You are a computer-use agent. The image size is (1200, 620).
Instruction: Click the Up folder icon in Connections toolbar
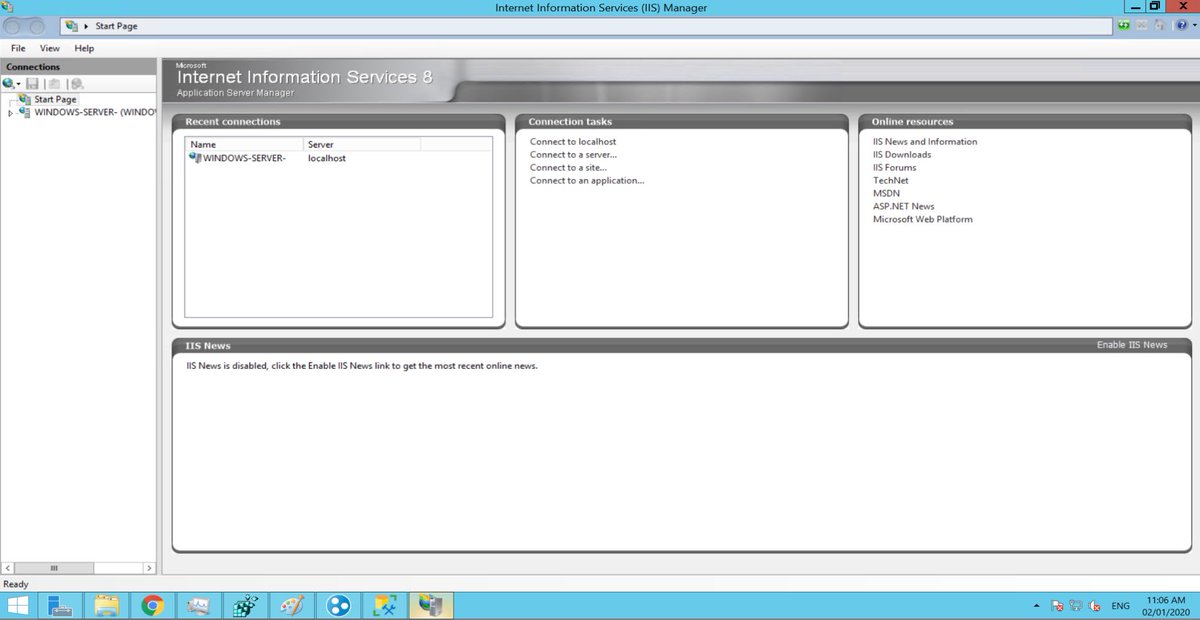(55, 84)
